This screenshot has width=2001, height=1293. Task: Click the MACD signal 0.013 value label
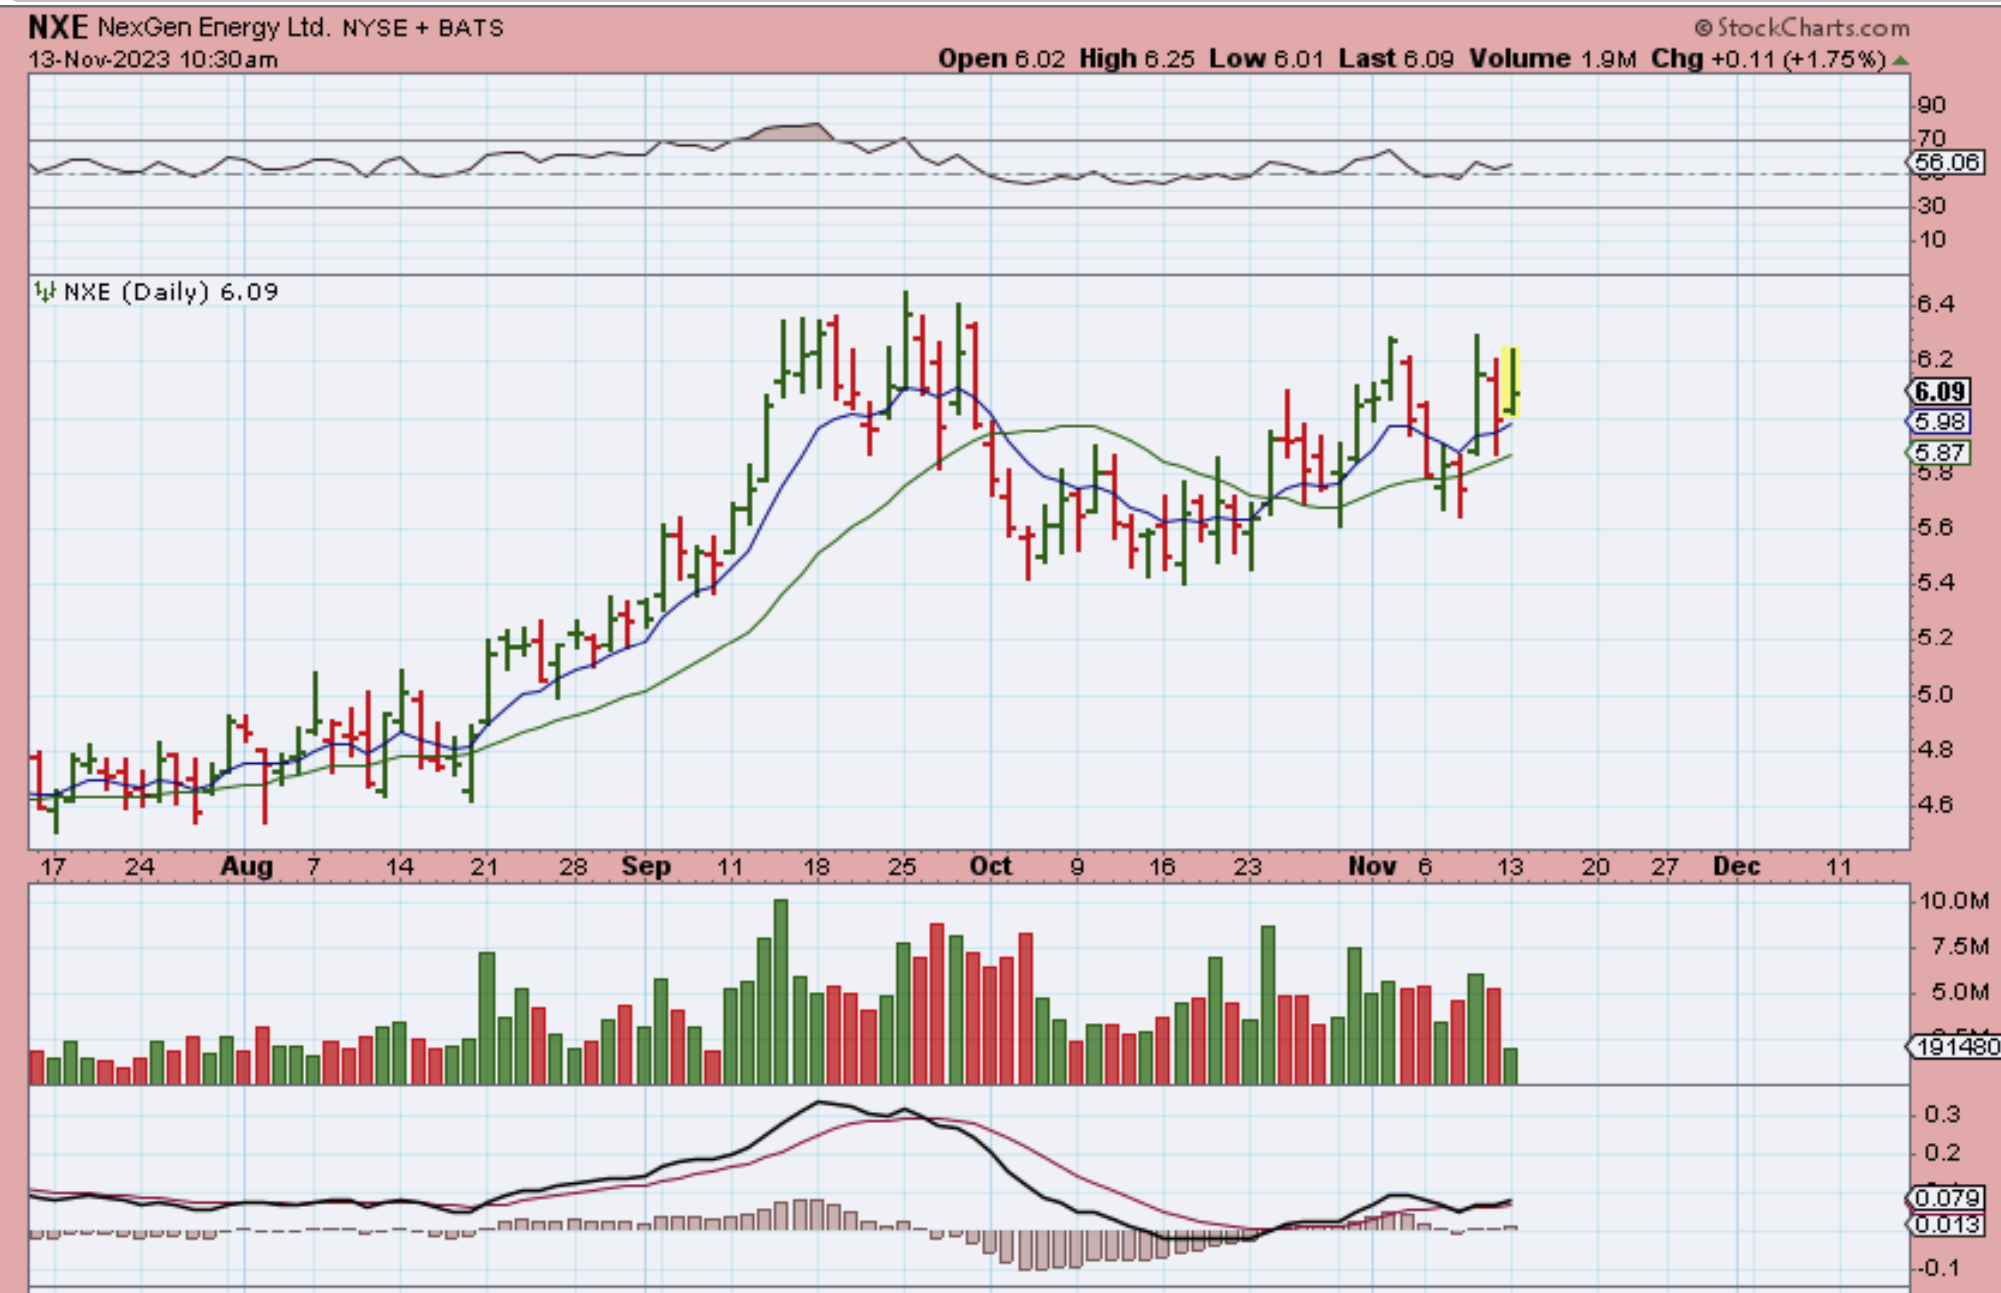tap(1946, 1224)
